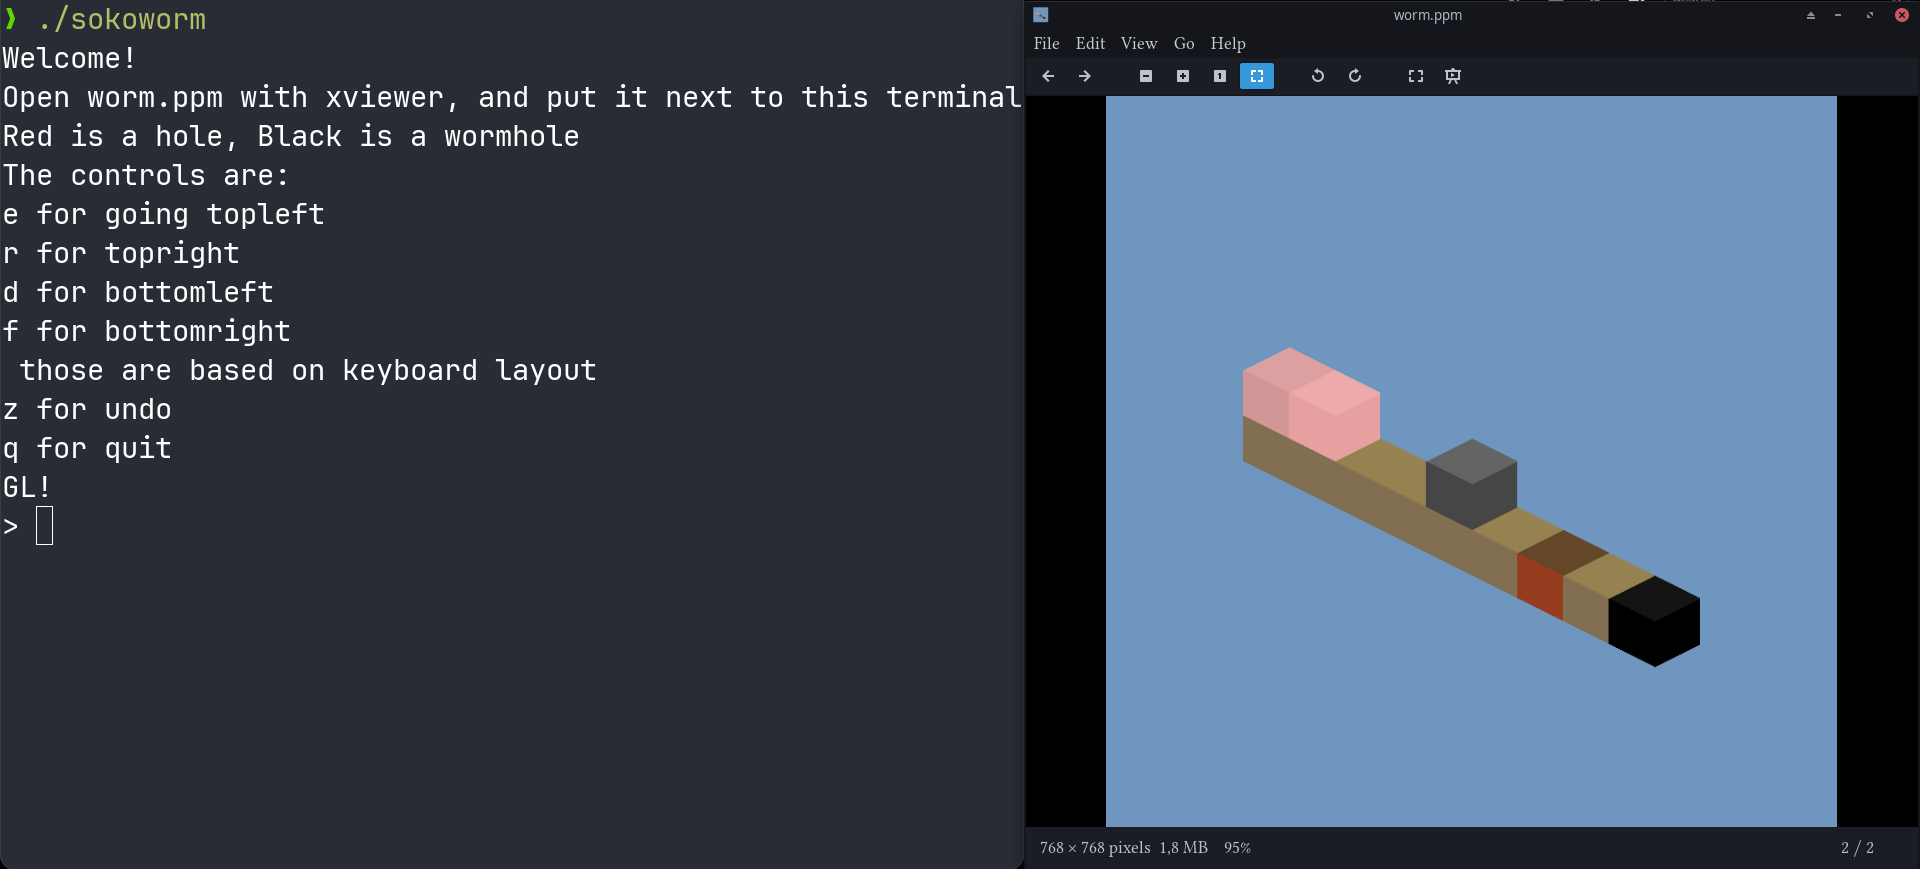This screenshot has height=869, width=1920.
Task: Open the Go menu
Action: pos(1184,43)
